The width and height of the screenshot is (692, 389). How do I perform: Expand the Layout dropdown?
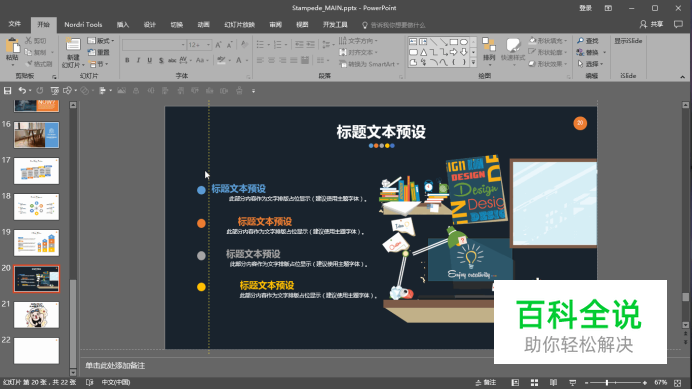point(101,41)
